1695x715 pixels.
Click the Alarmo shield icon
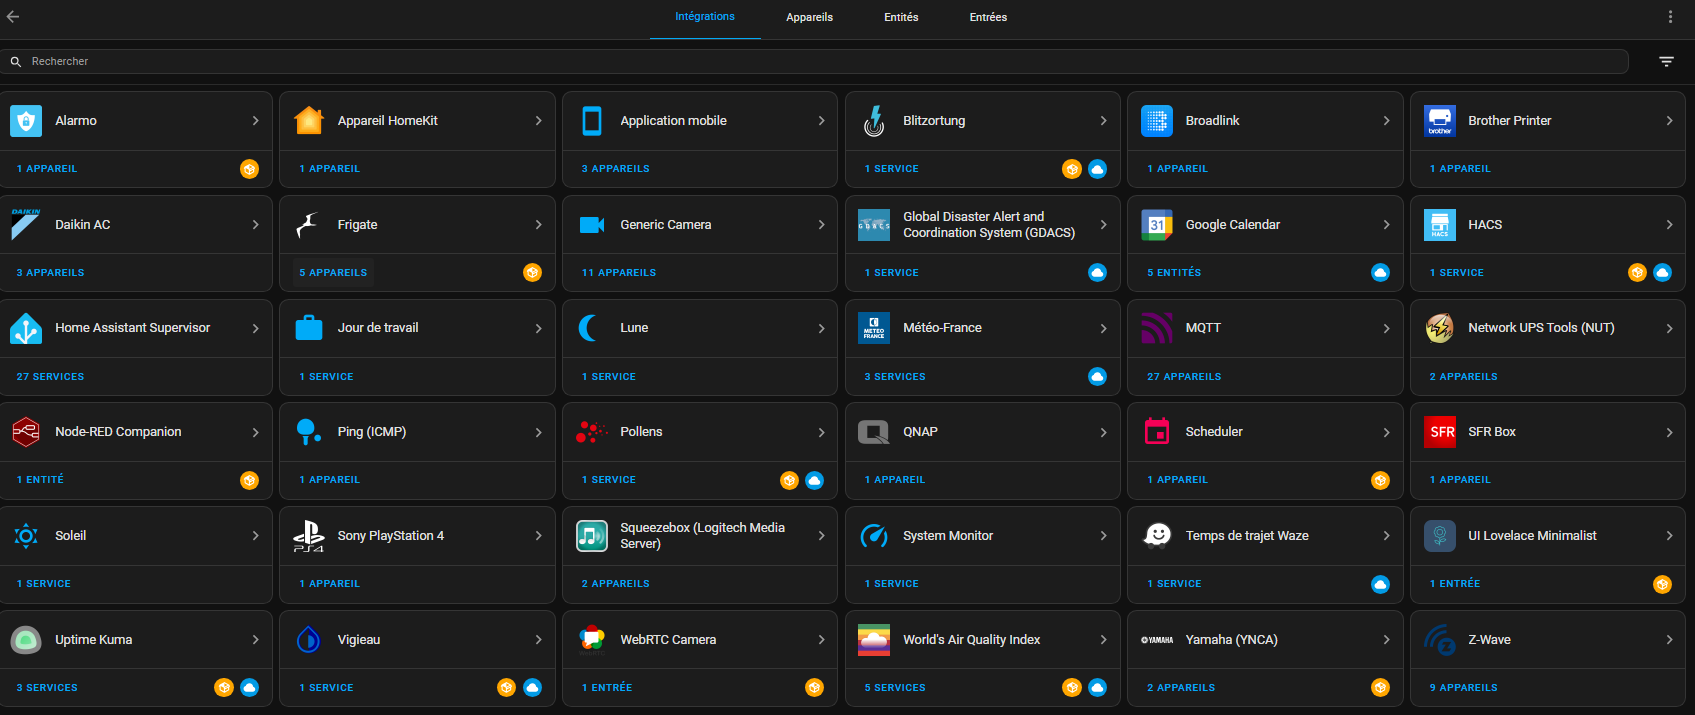pos(26,121)
